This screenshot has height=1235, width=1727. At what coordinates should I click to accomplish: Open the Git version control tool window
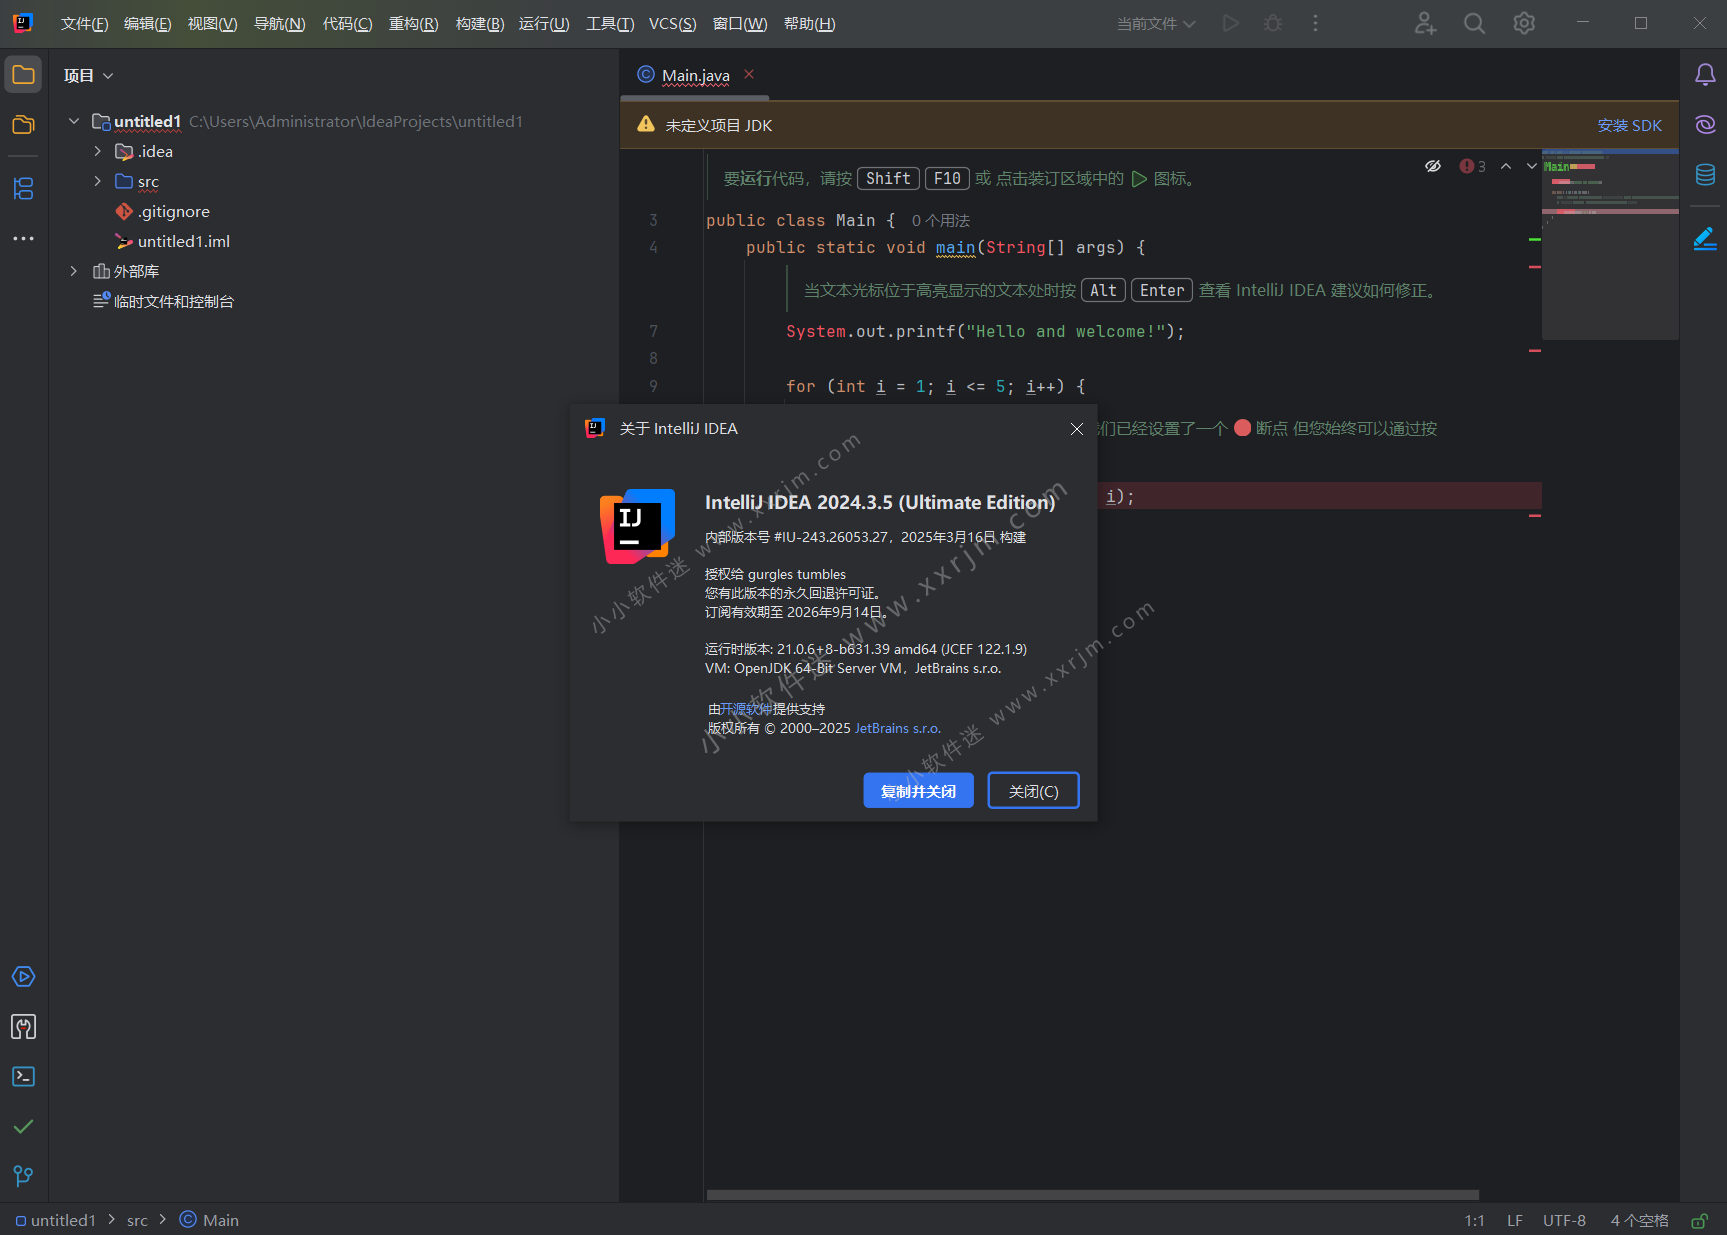pyautogui.click(x=23, y=1176)
